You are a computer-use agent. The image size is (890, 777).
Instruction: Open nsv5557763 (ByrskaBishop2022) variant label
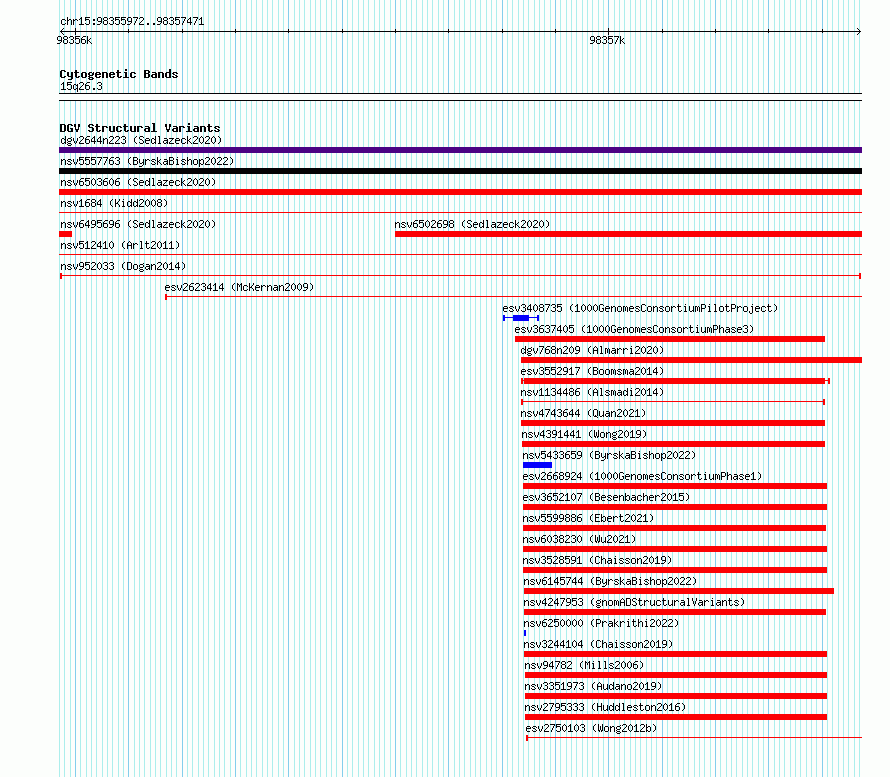[147, 161]
